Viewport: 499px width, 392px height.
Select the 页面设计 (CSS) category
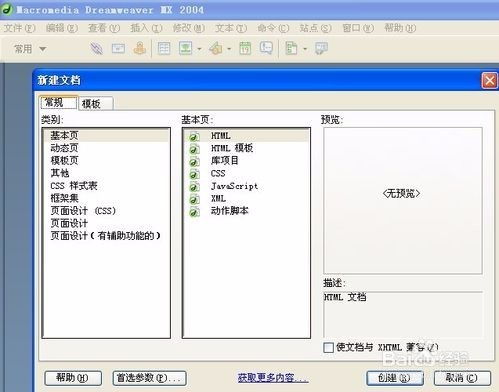106,211
